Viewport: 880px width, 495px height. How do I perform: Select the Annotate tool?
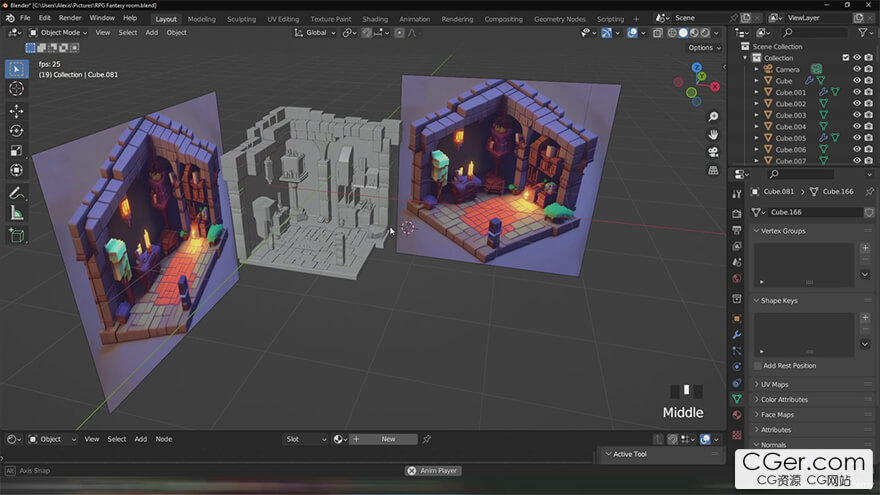[16, 194]
